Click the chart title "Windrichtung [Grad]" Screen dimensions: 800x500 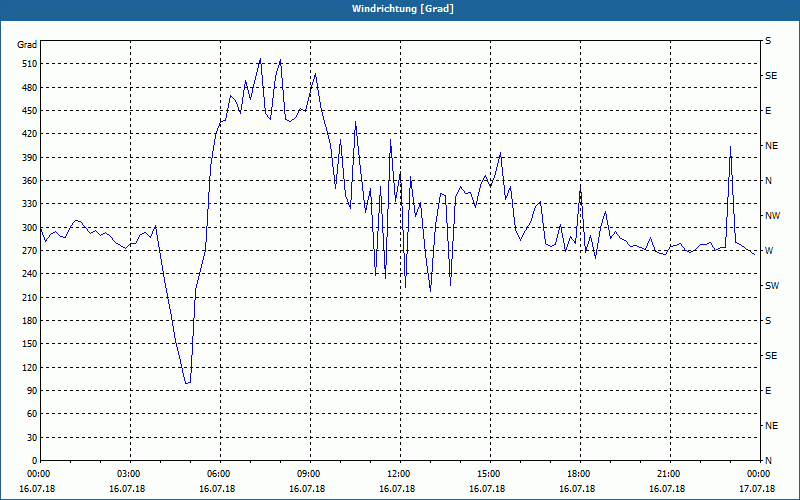coord(403,9)
